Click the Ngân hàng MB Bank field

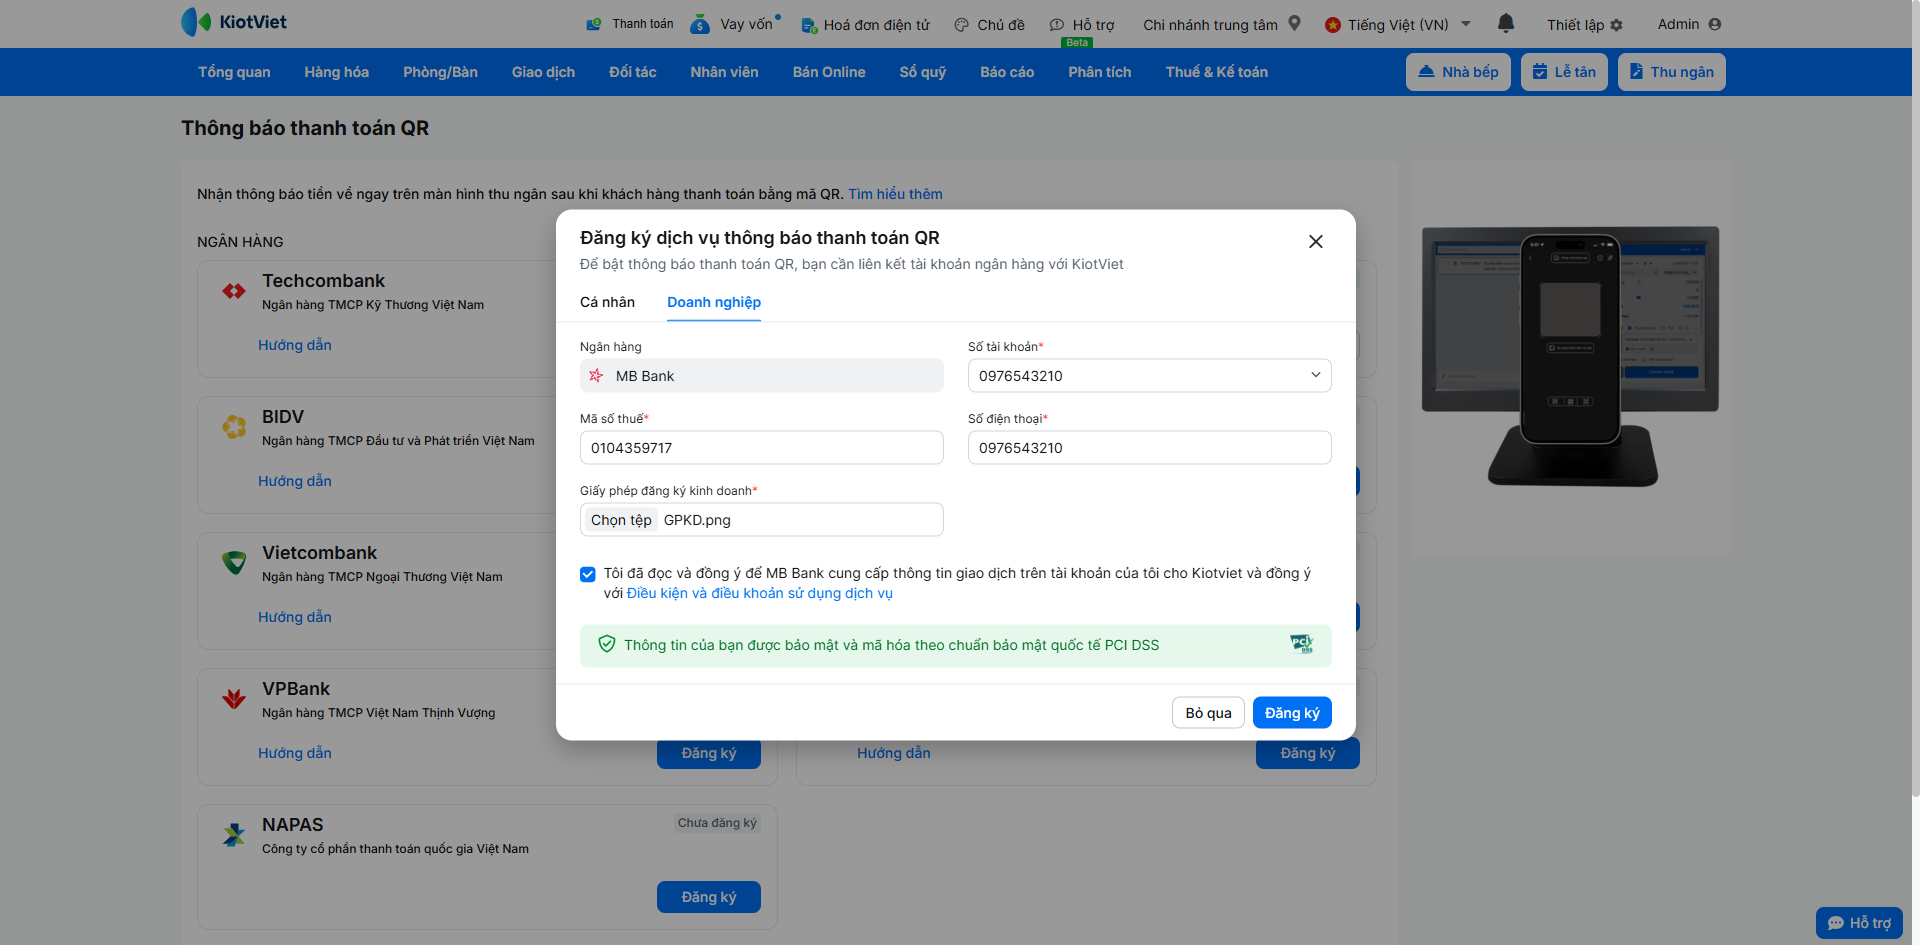[x=762, y=375]
